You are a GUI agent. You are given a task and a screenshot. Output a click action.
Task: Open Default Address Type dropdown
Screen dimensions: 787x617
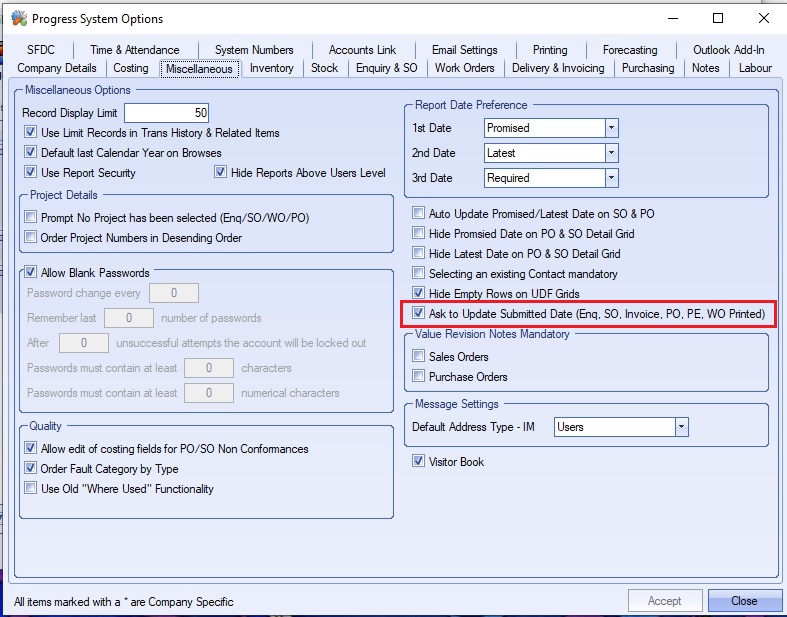[681, 427]
